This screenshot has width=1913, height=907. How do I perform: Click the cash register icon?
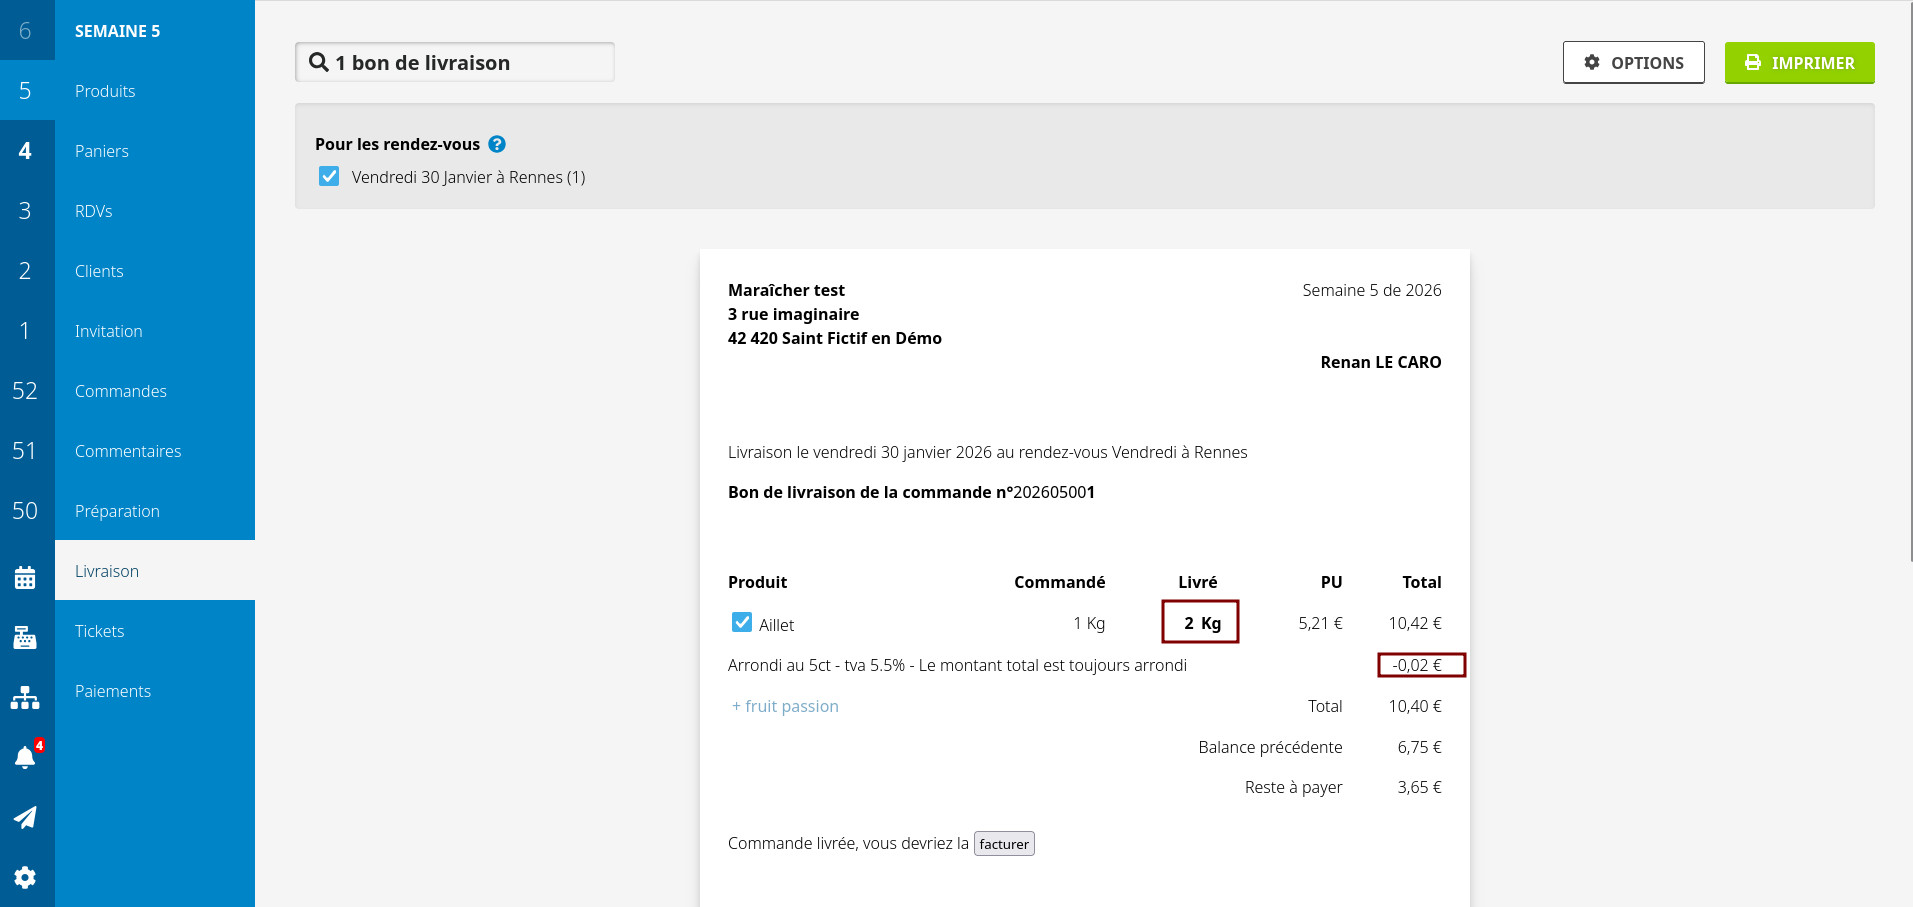click(x=25, y=638)
